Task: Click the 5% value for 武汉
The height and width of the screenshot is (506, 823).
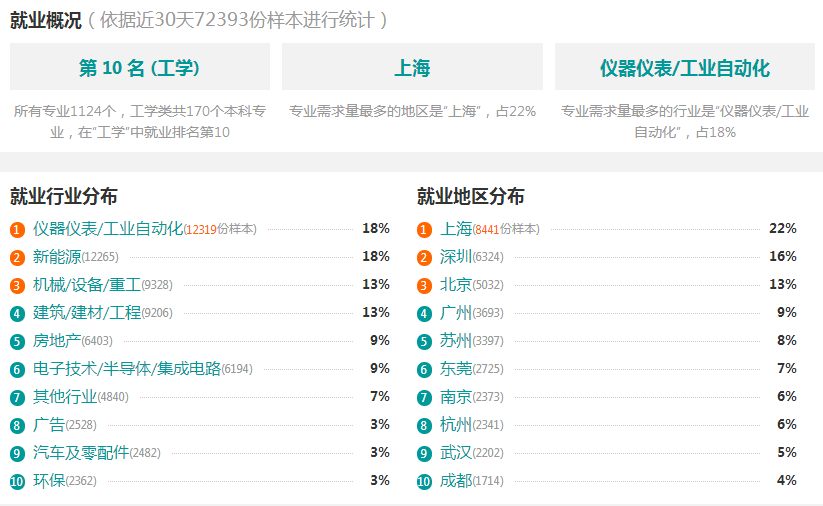Action: [x=787, y=452]
